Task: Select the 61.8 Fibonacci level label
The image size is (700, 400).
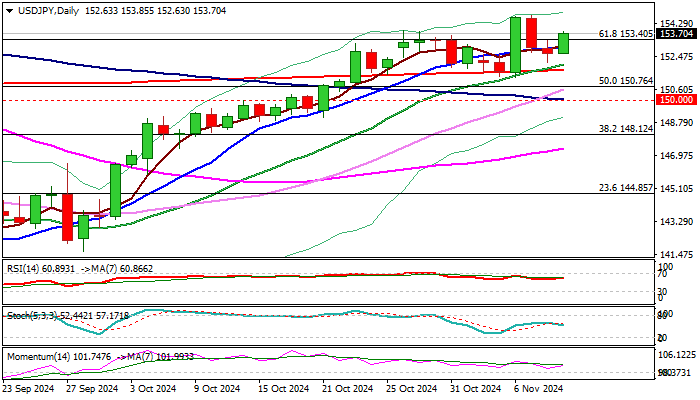Action: [625, 33]
